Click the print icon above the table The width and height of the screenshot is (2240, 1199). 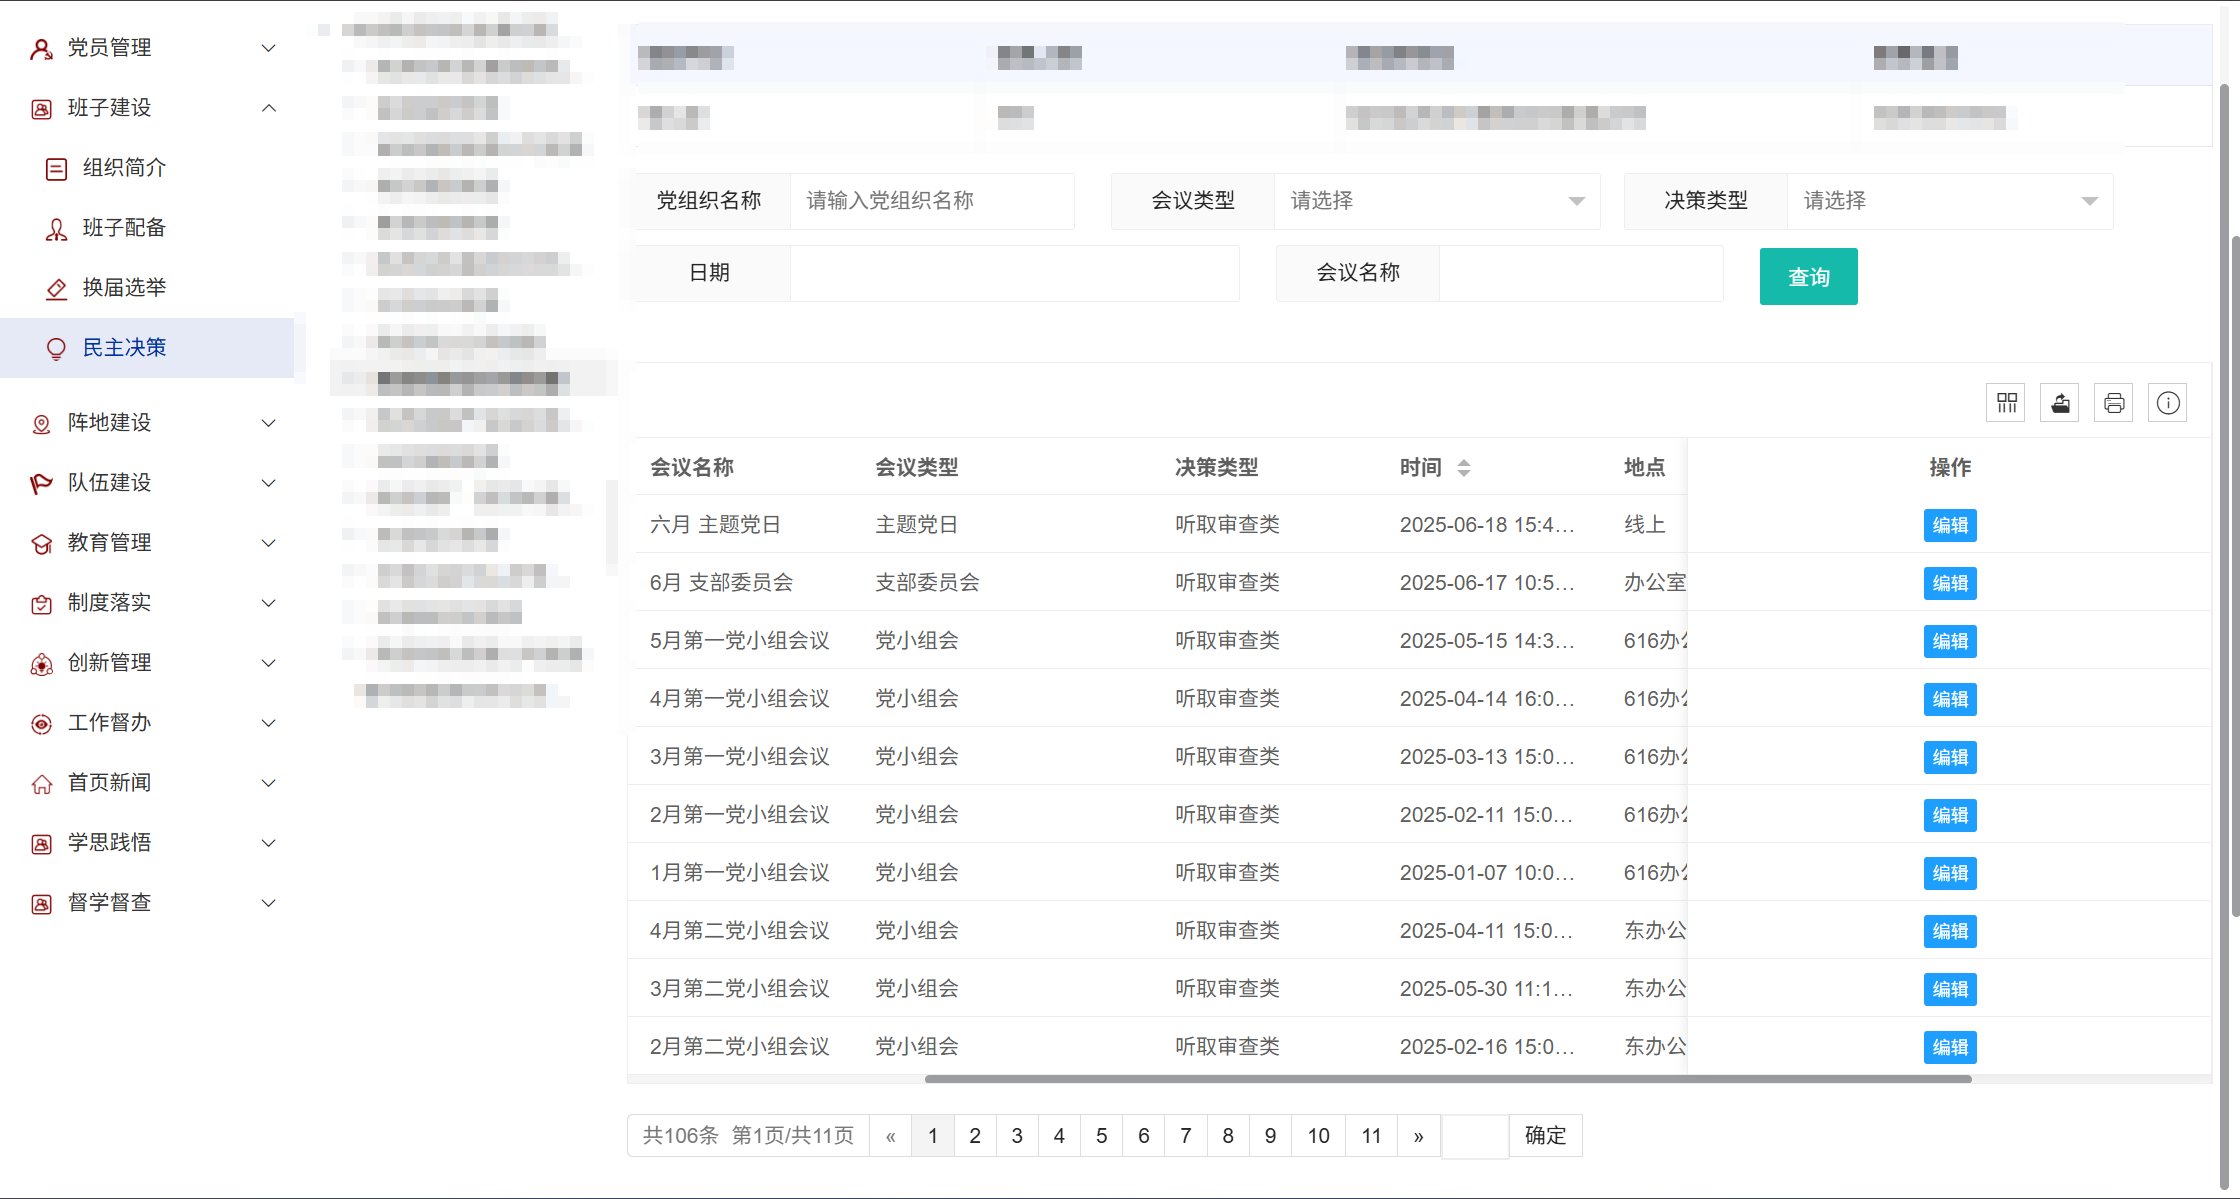2114,402
